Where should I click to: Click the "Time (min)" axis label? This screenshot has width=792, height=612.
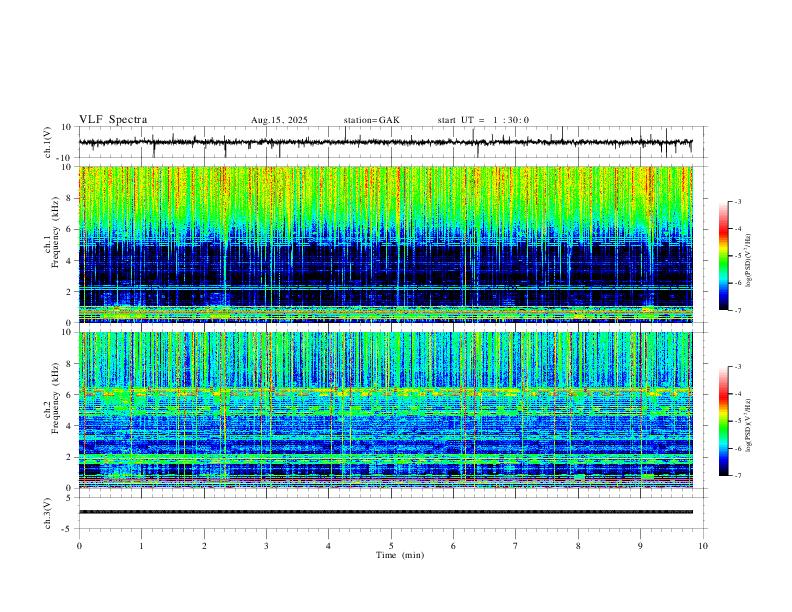pyautogui.click(x=400, y=555)
